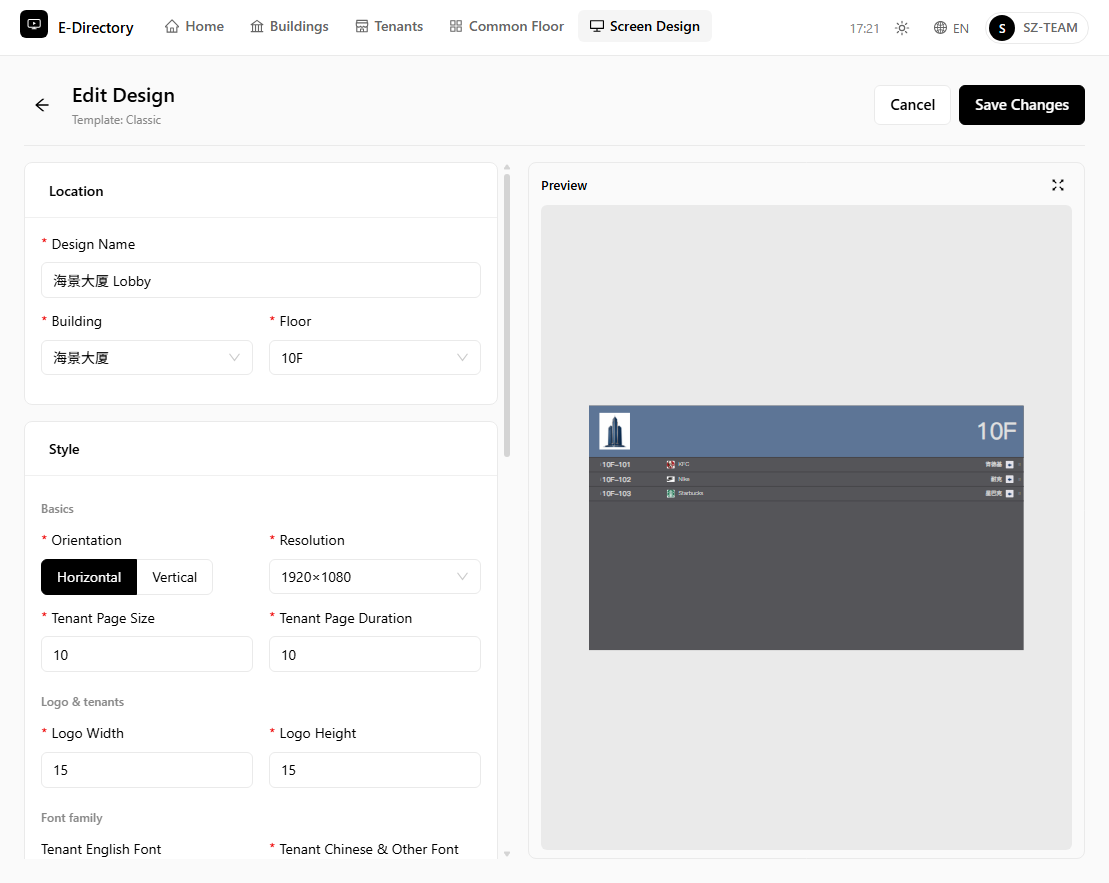The image size is (1109, 883).
Task: Click the 10F-103 row in preview
Action: click(806, 494)
